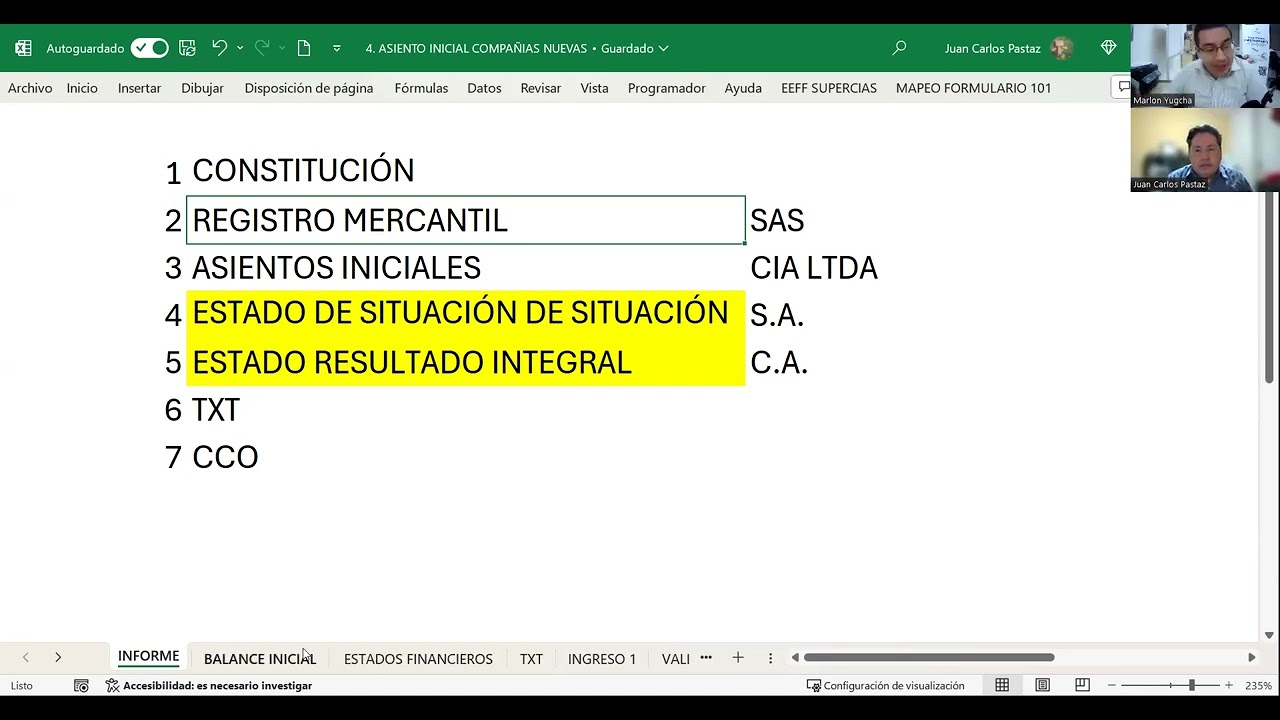
Task: Open the Dibujar ribbon tab
Action: [x=202, y=88]
